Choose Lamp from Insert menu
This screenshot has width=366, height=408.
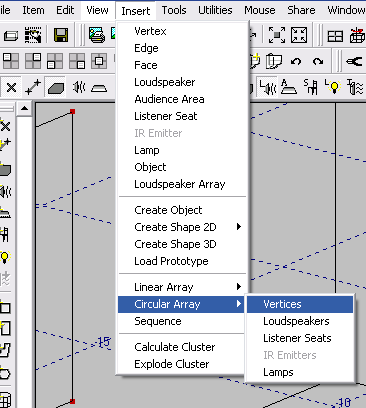click(x=182, y=150)
